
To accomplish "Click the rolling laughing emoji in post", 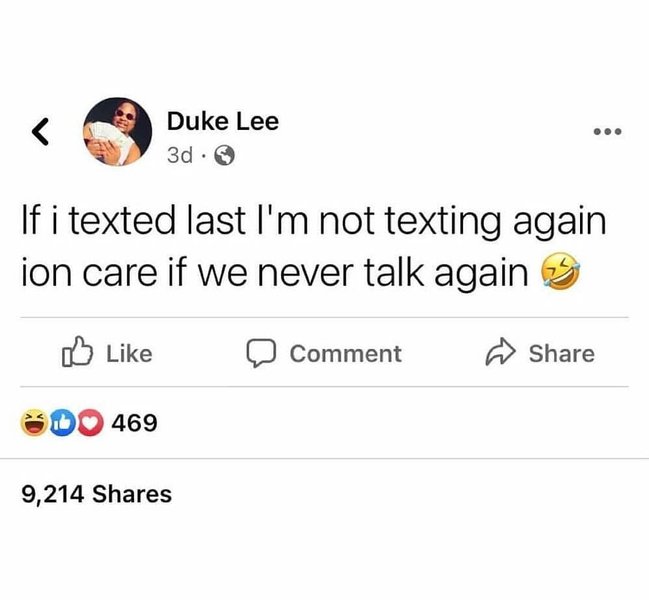I will (x=560, y=271).
